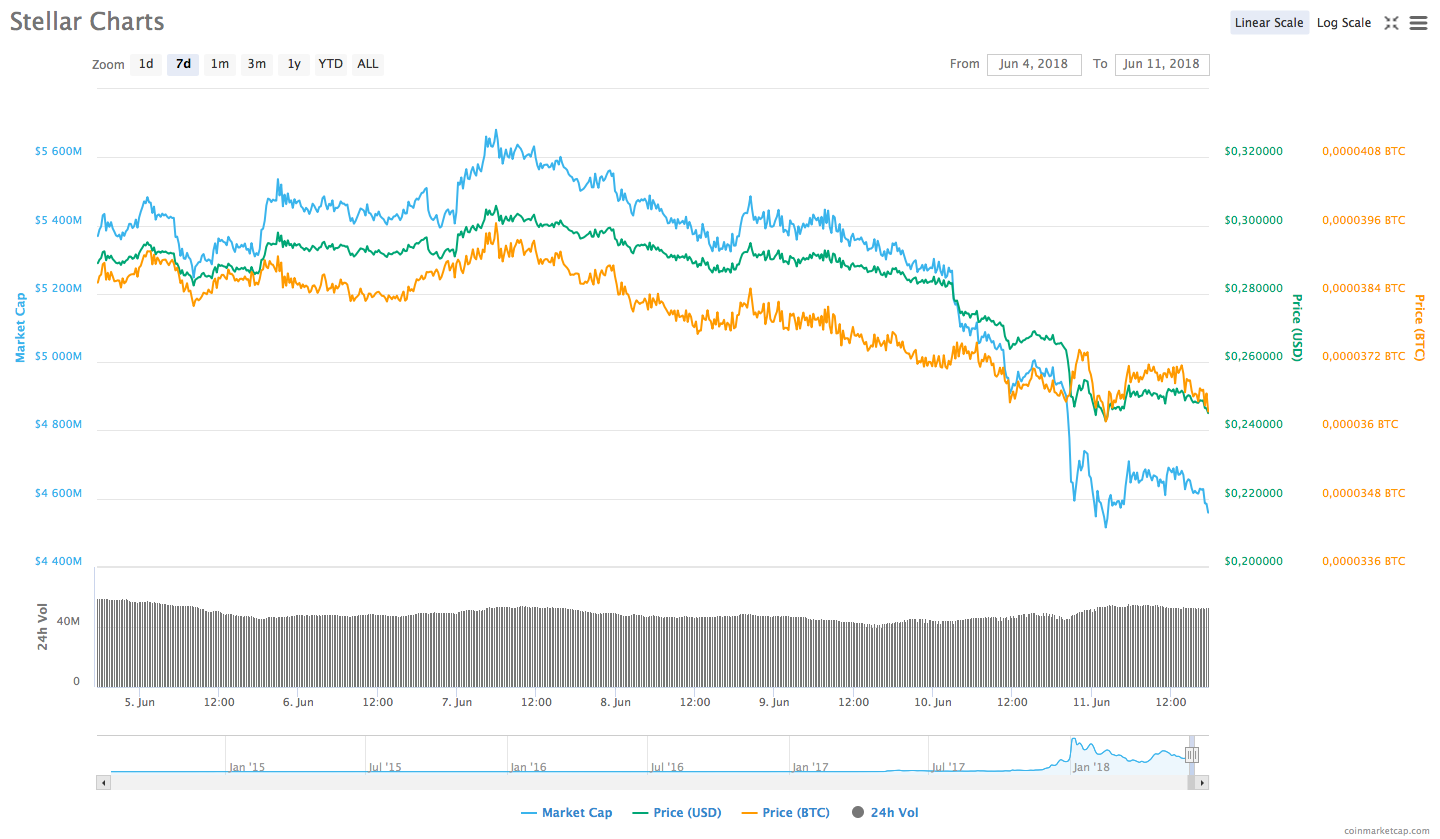Click the navigator scrollbar left arrow
This screenshot has width=1440, height=839.
point(103,782)
